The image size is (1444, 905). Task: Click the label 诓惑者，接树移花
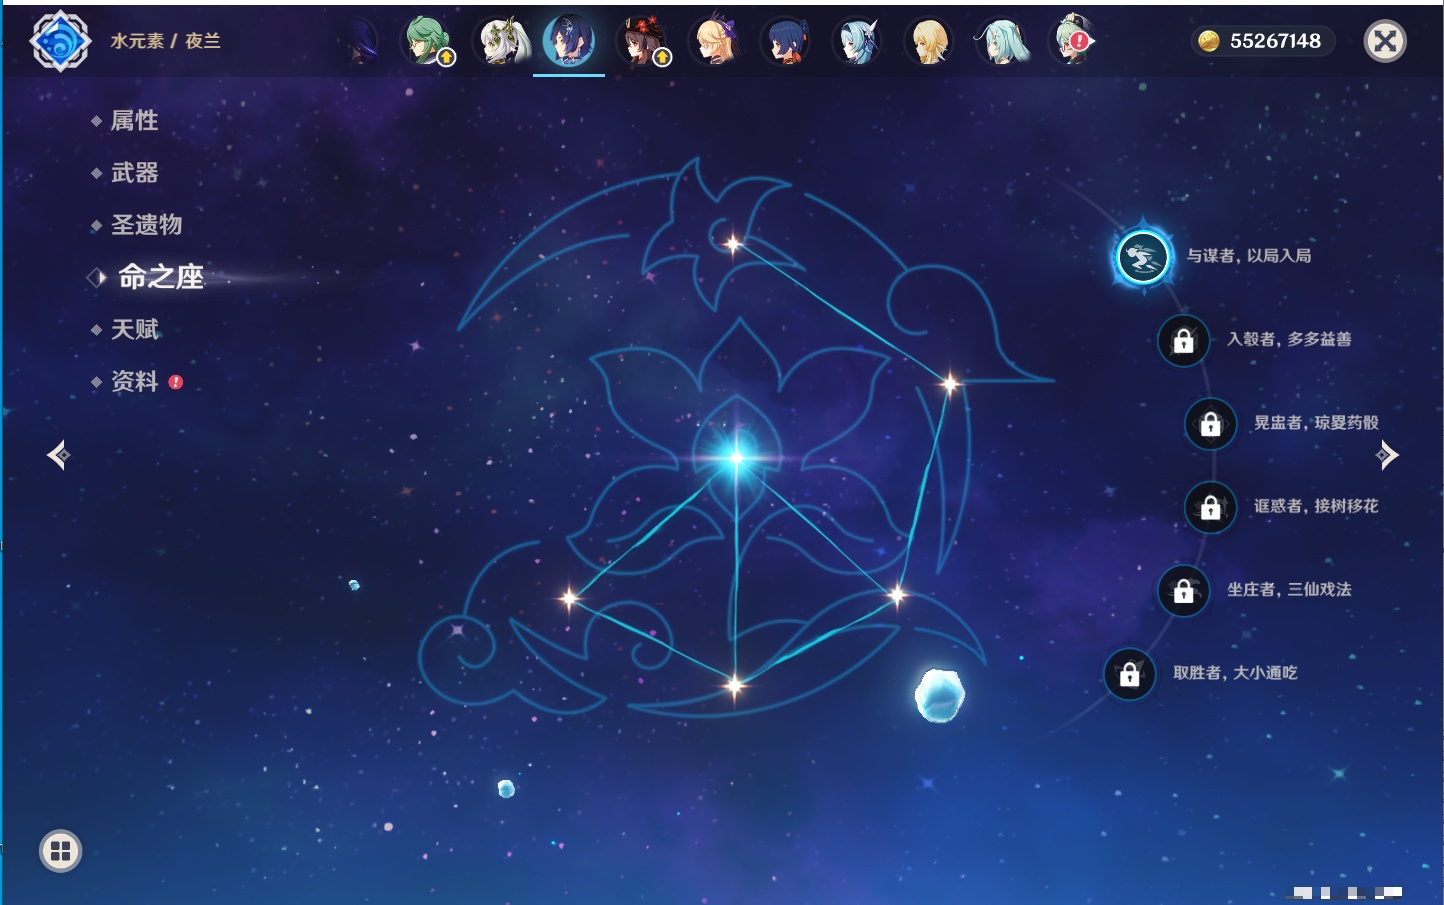(1316, 506)
